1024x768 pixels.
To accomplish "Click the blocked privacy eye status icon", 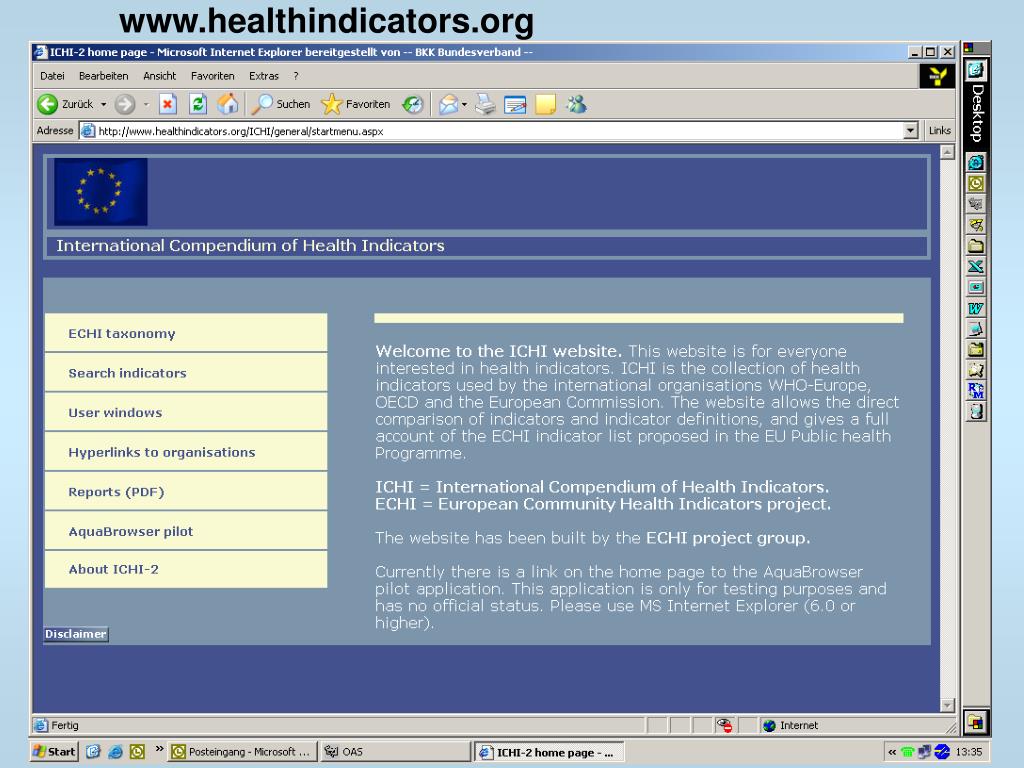I will coord(724,725).
